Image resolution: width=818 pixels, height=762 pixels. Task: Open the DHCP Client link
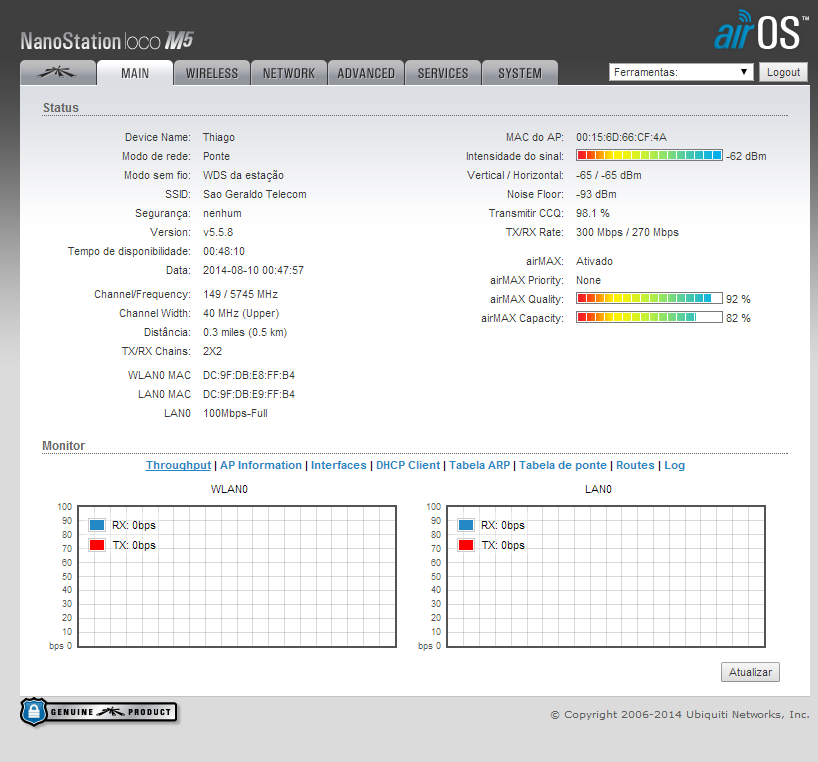click(x=408, y=465)
